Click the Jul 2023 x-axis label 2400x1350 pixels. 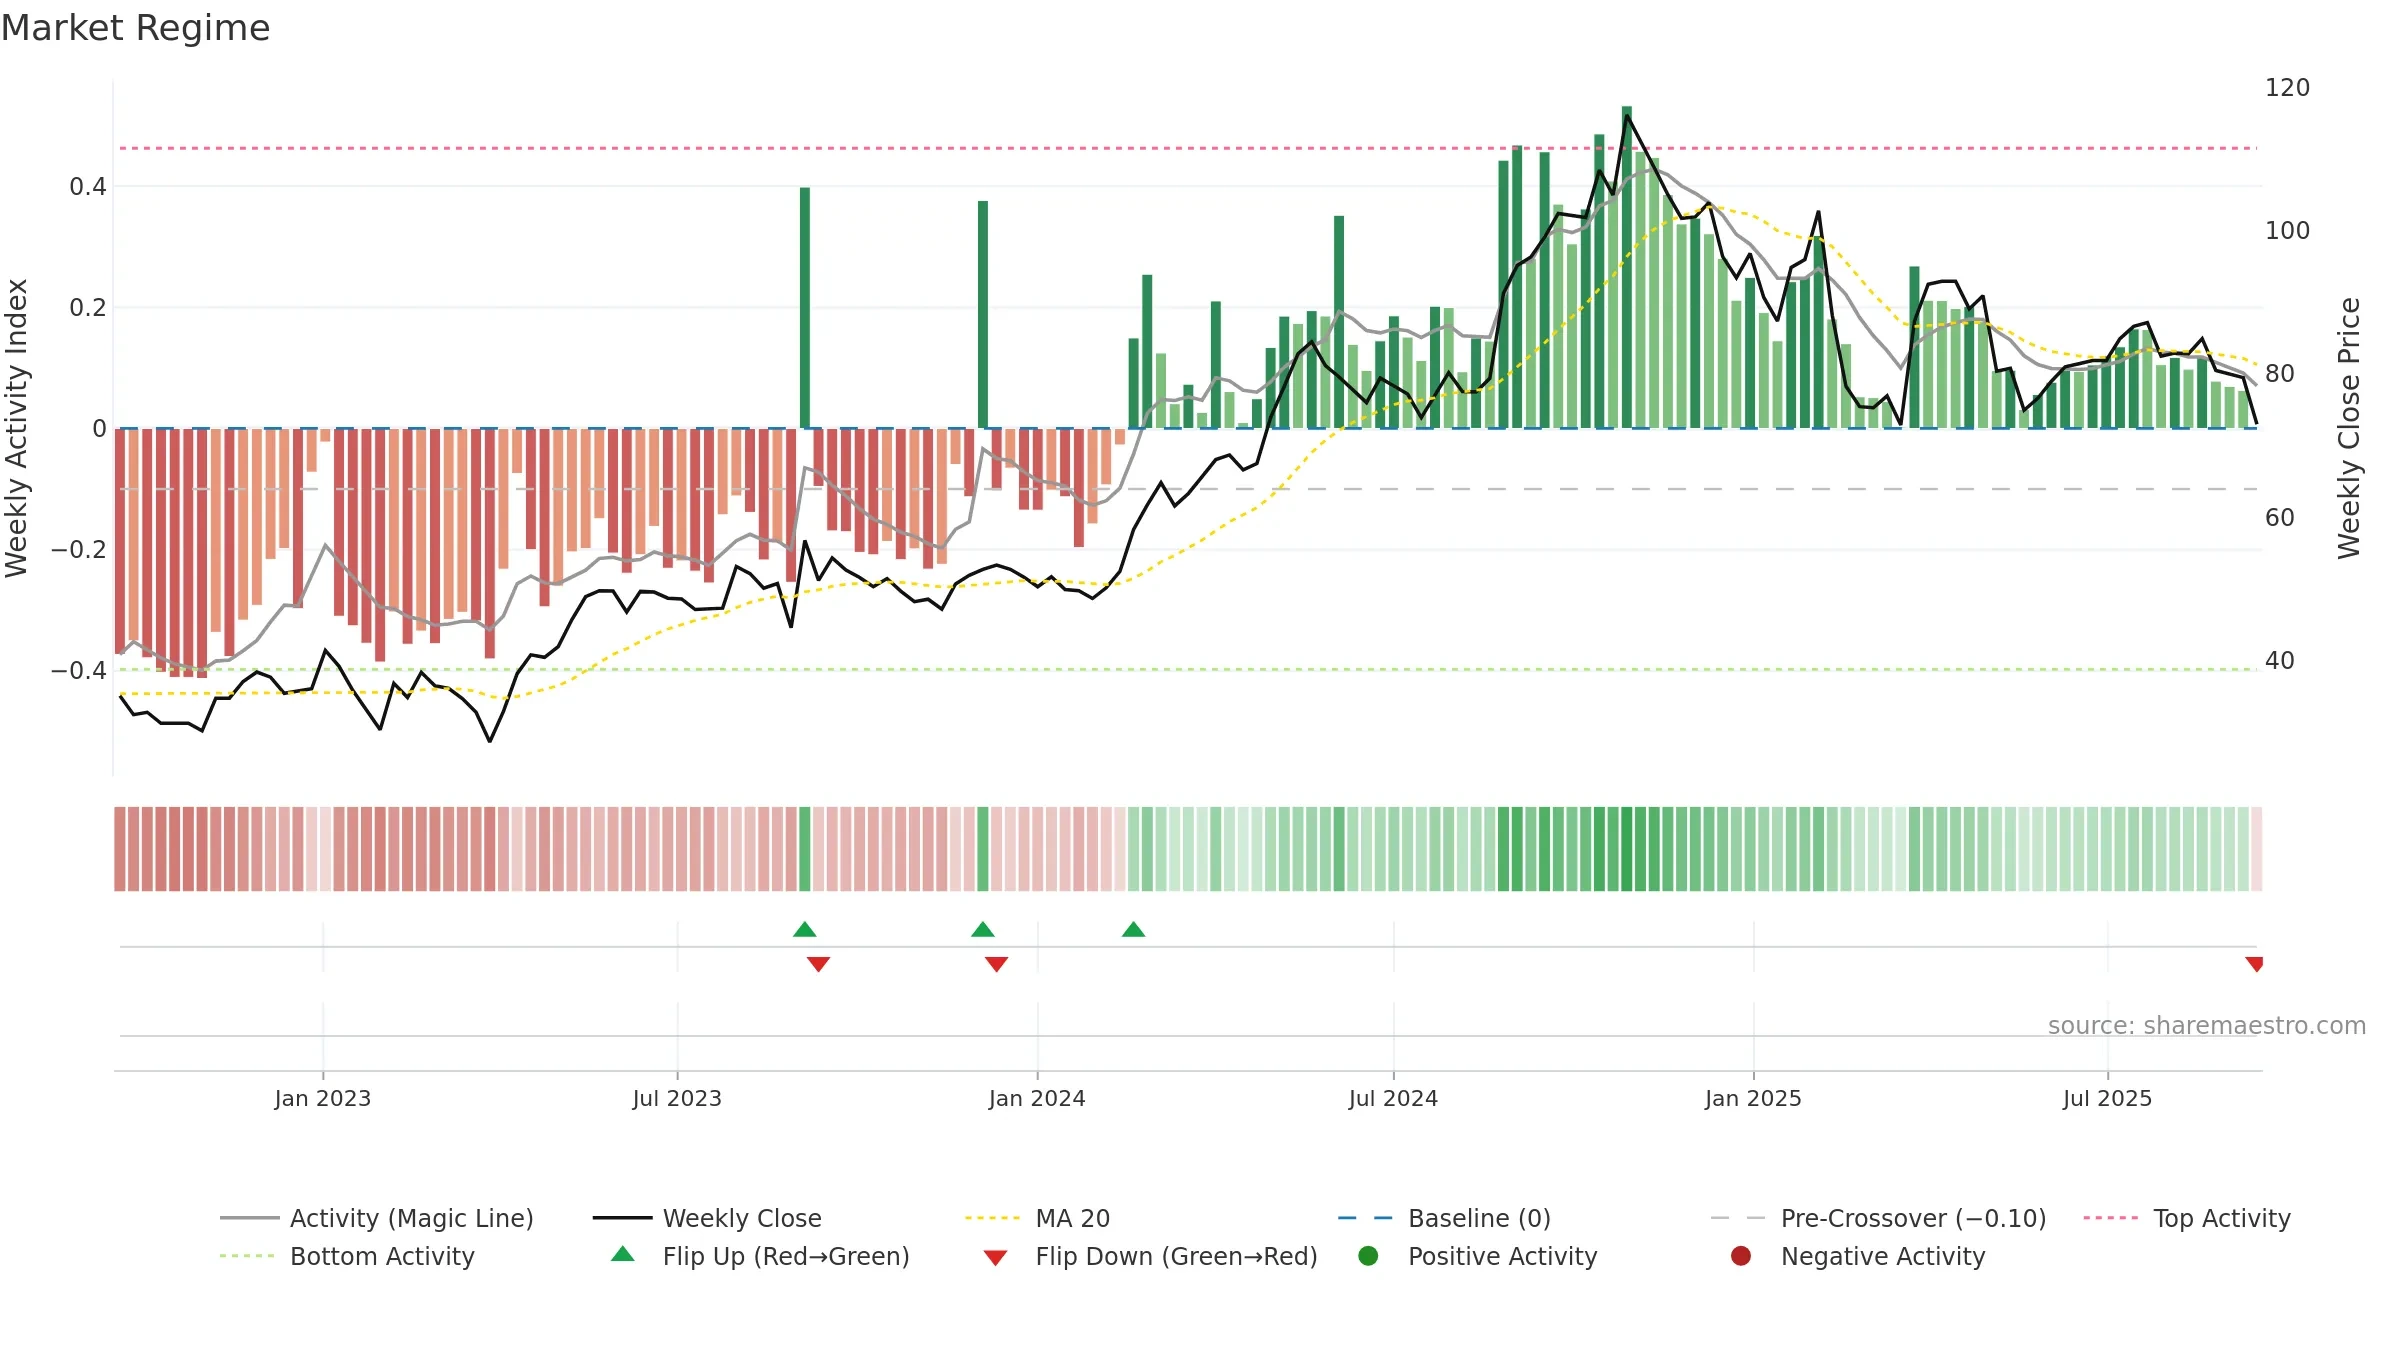(x=677, y=1098)
